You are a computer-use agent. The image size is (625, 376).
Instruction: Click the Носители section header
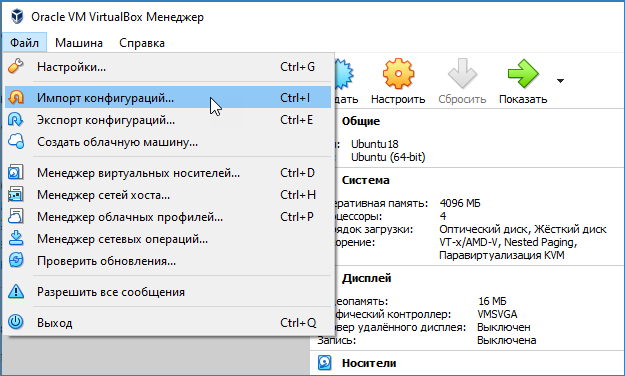[369, 363]
